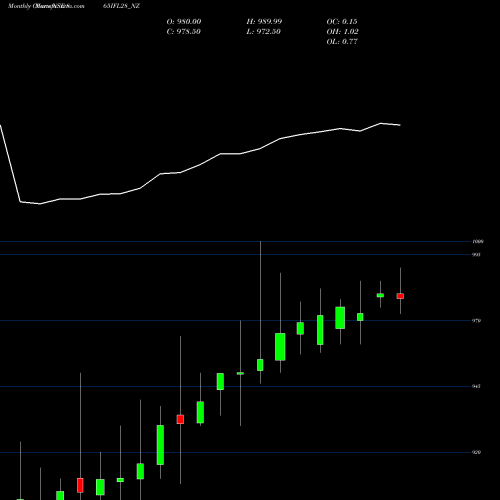Select the high value H: 989.99
Screen dimensions: 500x500
264,21
